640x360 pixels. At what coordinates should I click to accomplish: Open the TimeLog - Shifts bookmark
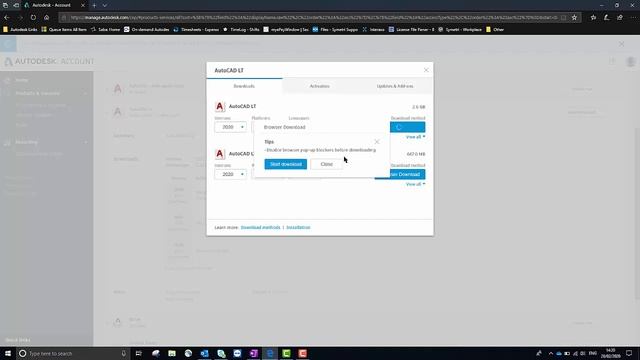[x=241, y=29]
